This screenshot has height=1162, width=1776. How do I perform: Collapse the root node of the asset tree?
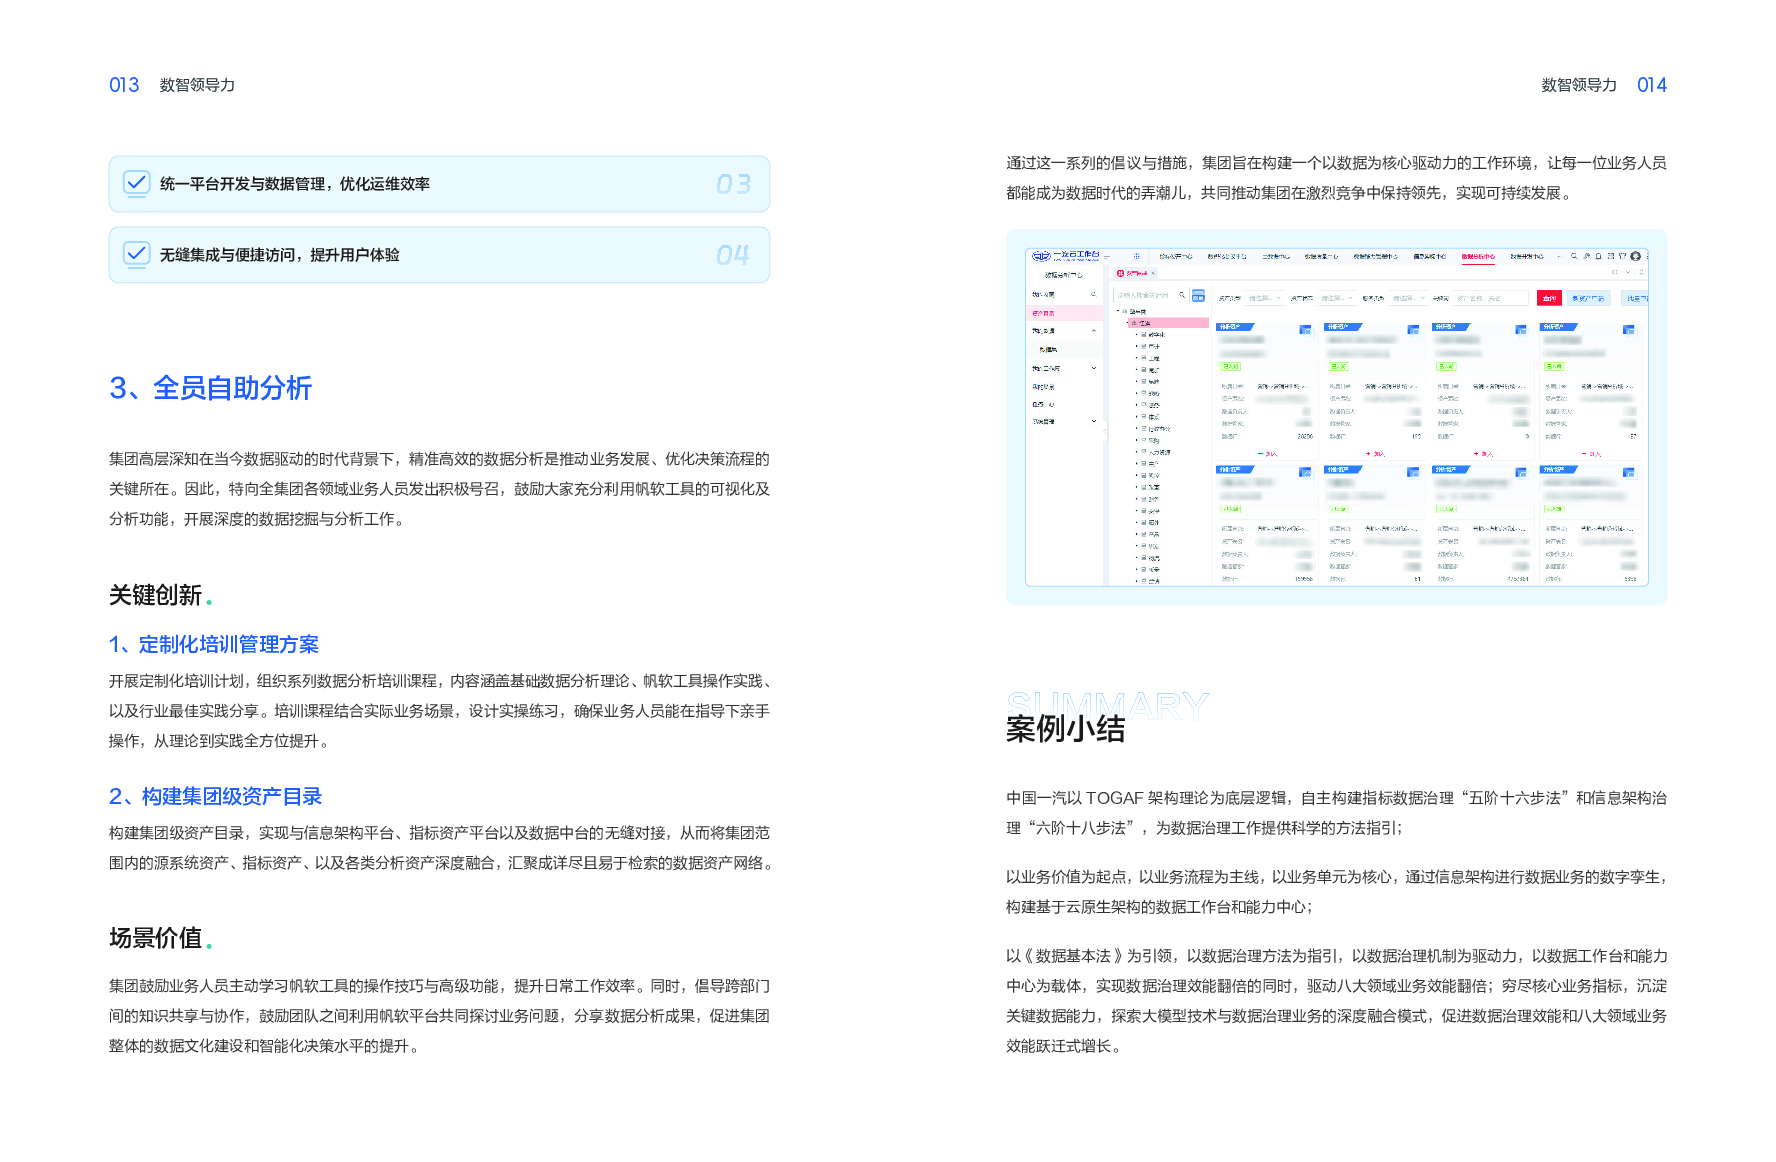[x=1118, y=311]
